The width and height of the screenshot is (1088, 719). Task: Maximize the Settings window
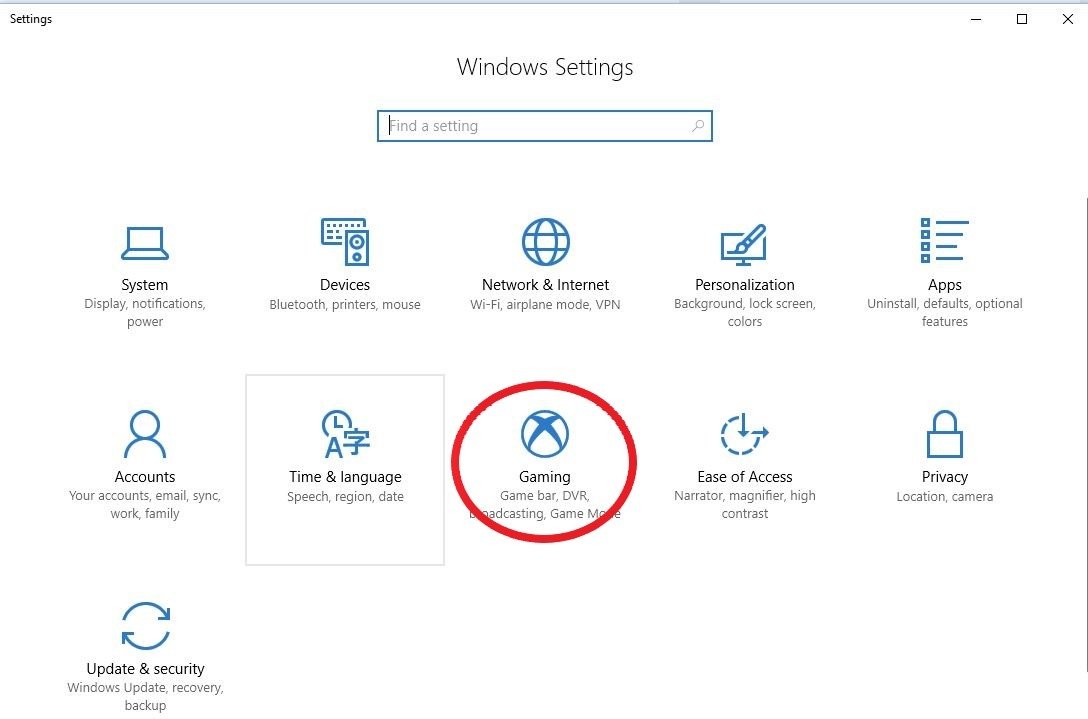(1021, 19)
